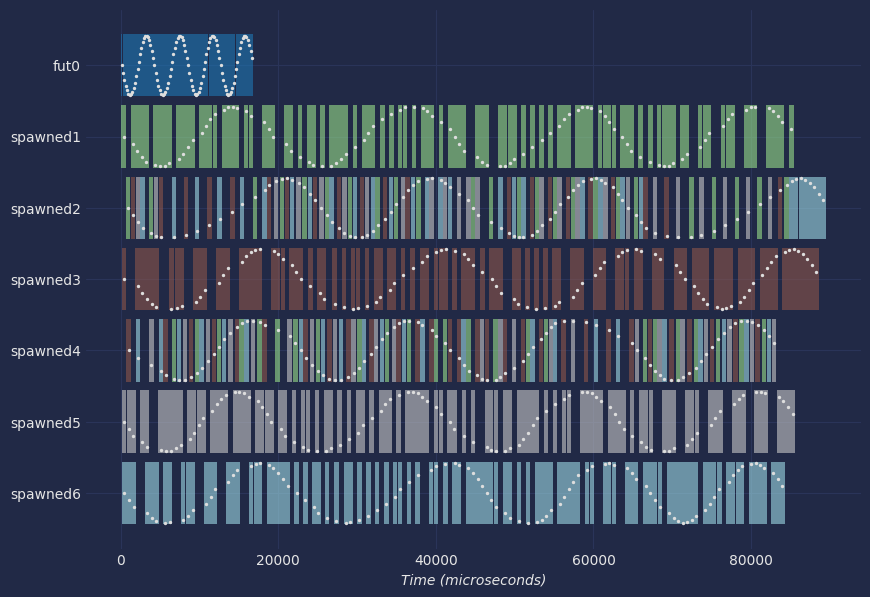Click the final brown block in spawned3
This screenshot has width=870, height=597.
pyautogui.click(x=800, y=279)
